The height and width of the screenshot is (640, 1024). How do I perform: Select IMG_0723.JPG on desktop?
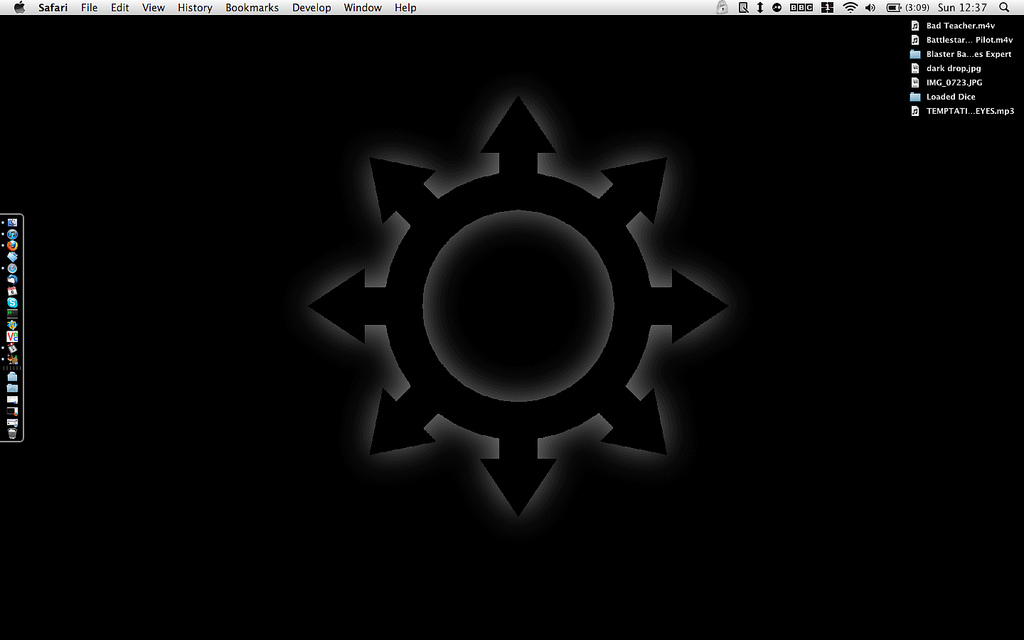tap(947, 82)
